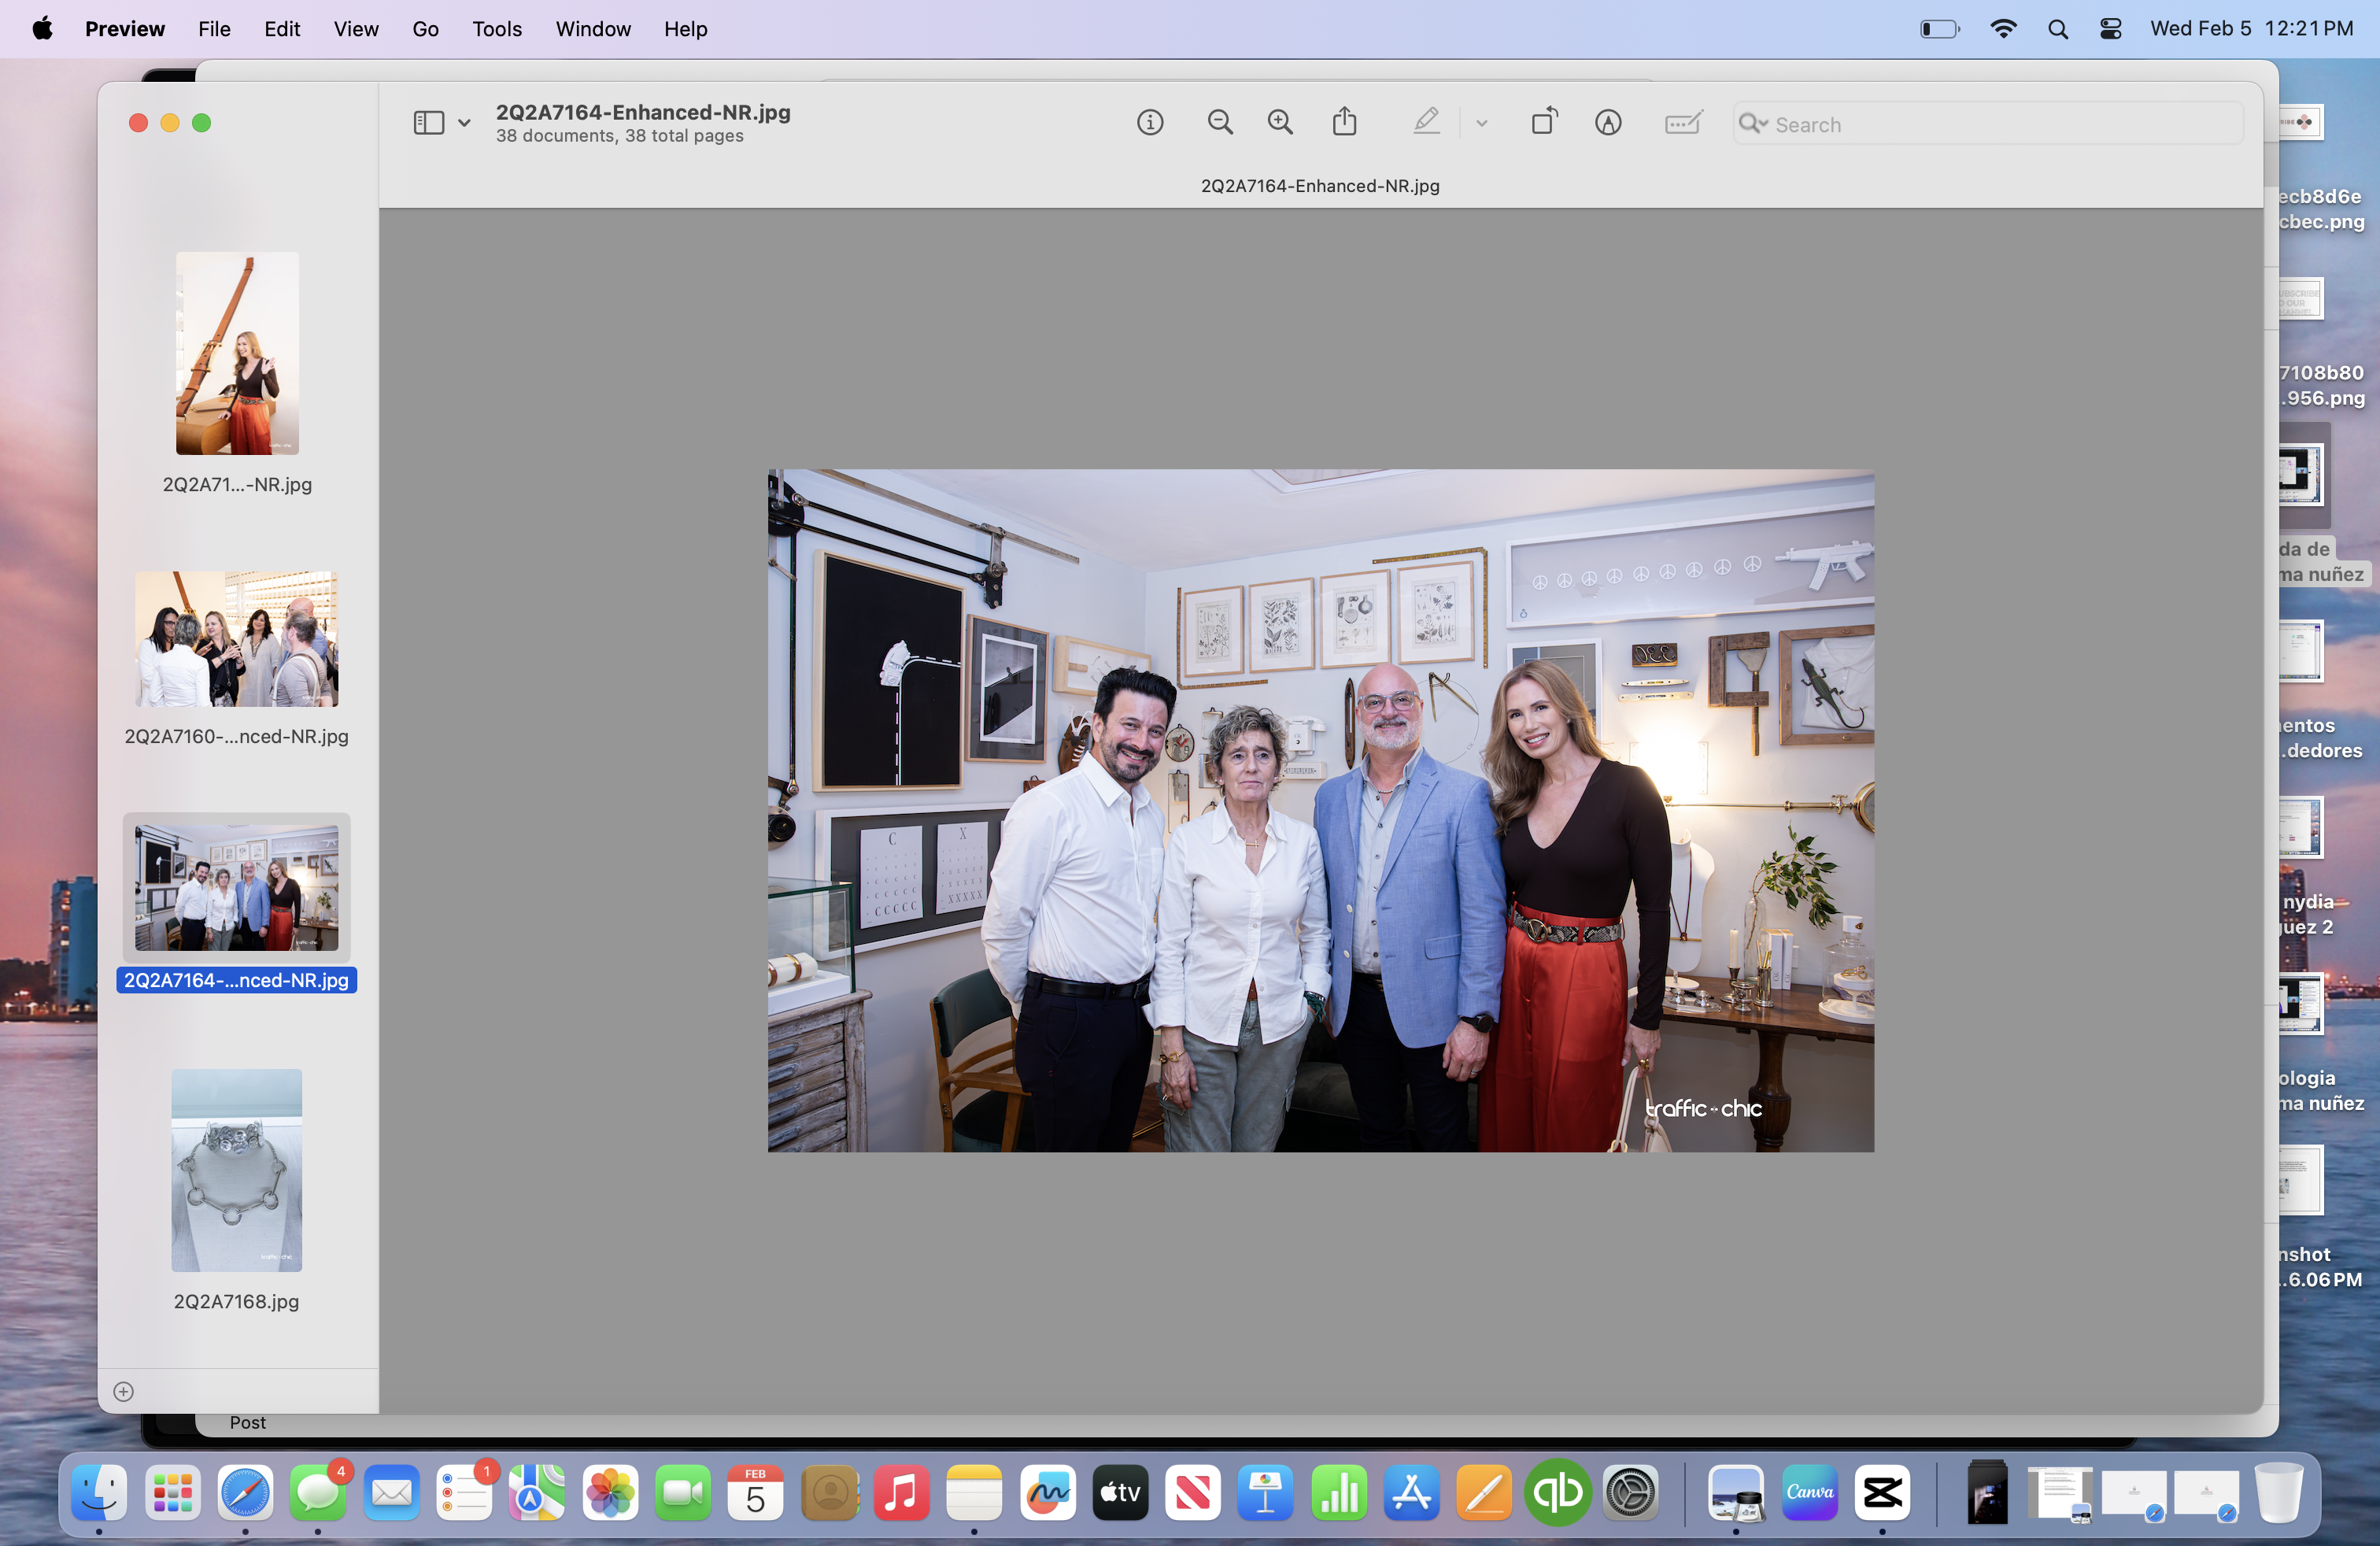Select the Highlight pen tool
Screen dimensions: 2380x1546
(x=1426, y=123)
